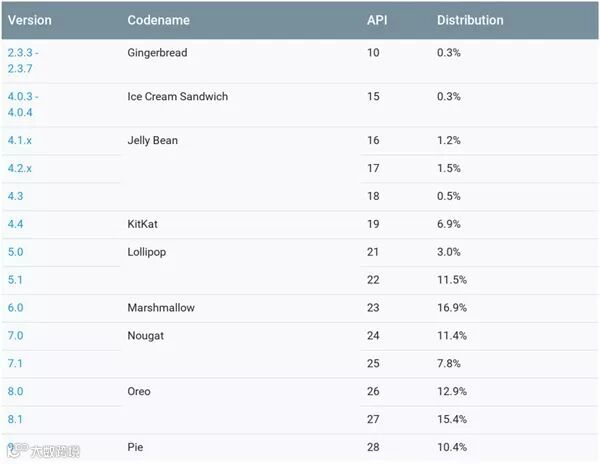Viewport: 600px width, 464px height.
Task: Open the 7.0 Nougat version link
Action: [x=15, y=336]
